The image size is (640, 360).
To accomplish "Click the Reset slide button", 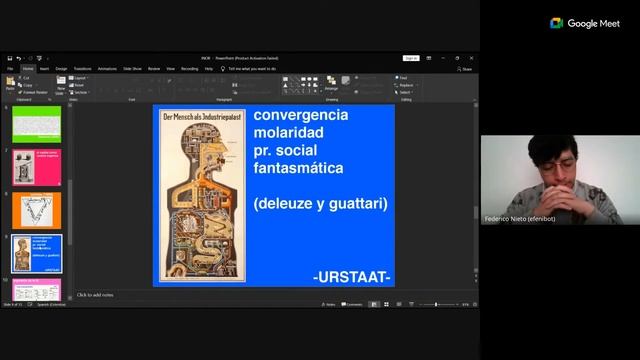I will point(76,85).
